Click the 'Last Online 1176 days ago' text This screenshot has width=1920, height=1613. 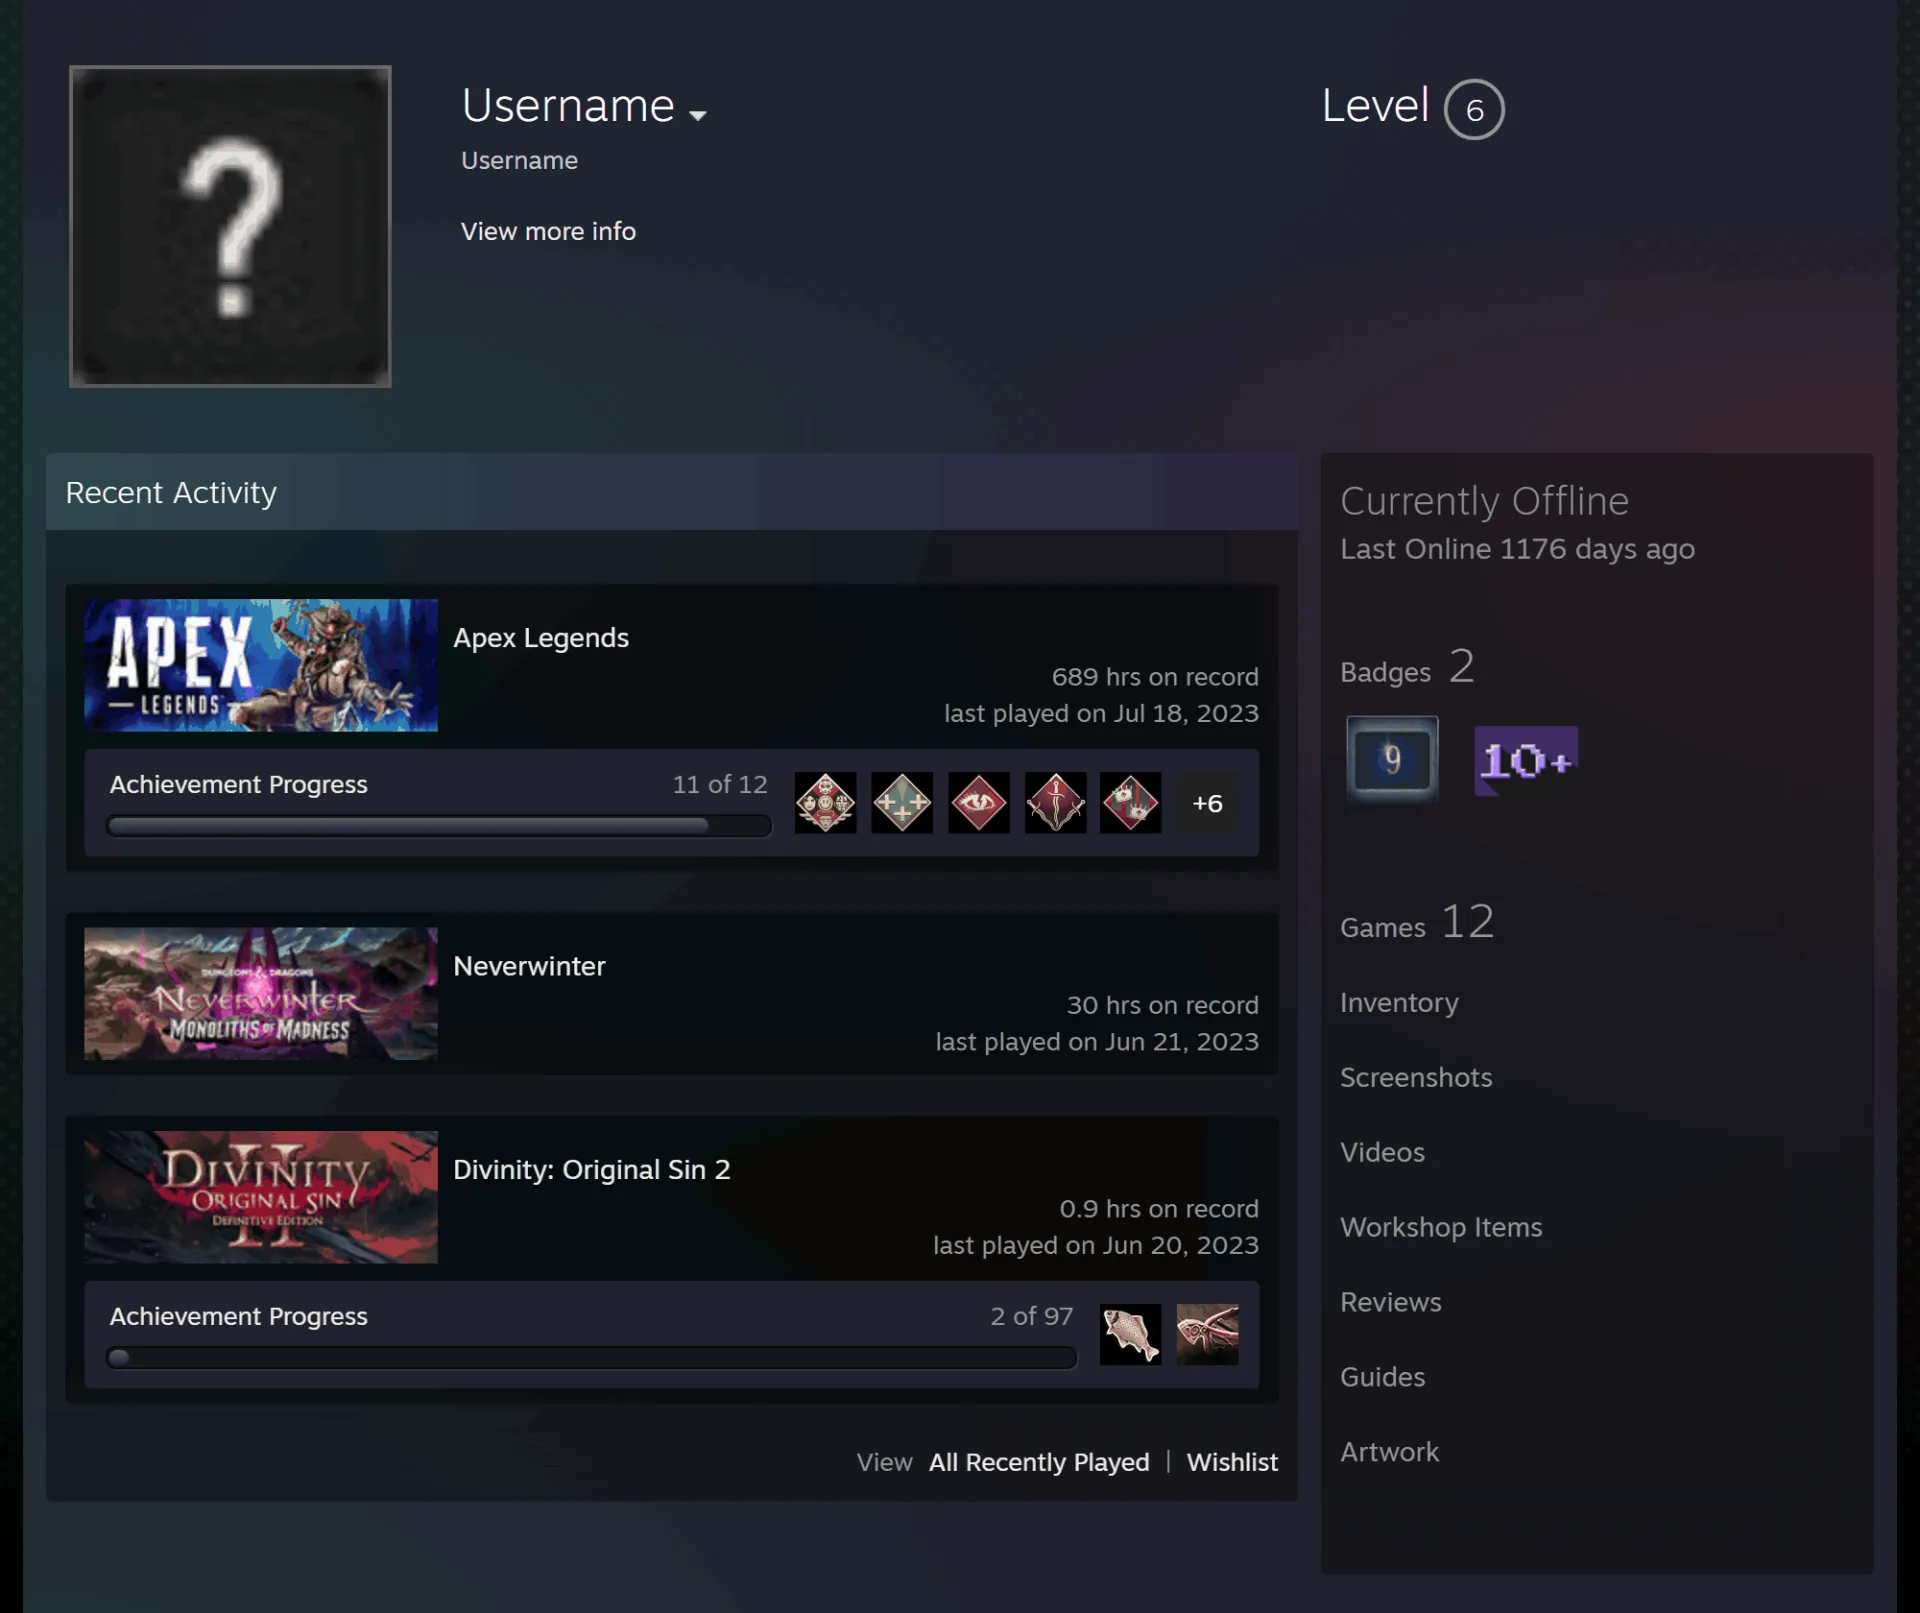tap(1517, 549)
